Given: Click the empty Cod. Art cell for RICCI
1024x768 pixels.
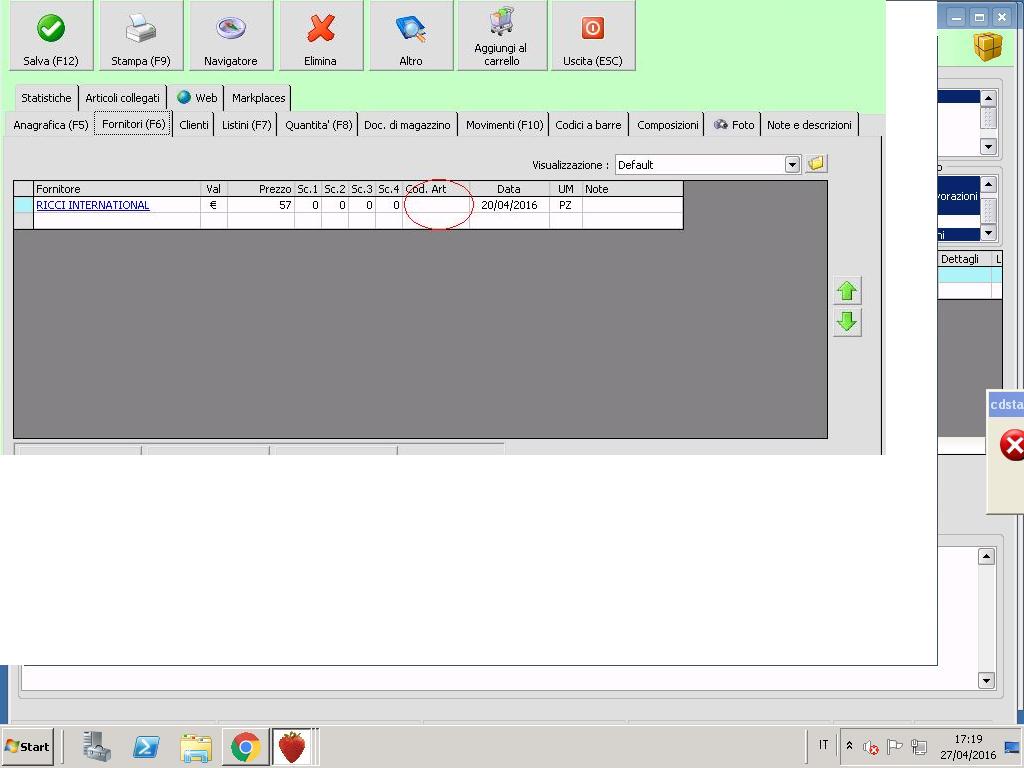Looking at the screenshot, I should [x=436, y=205].
